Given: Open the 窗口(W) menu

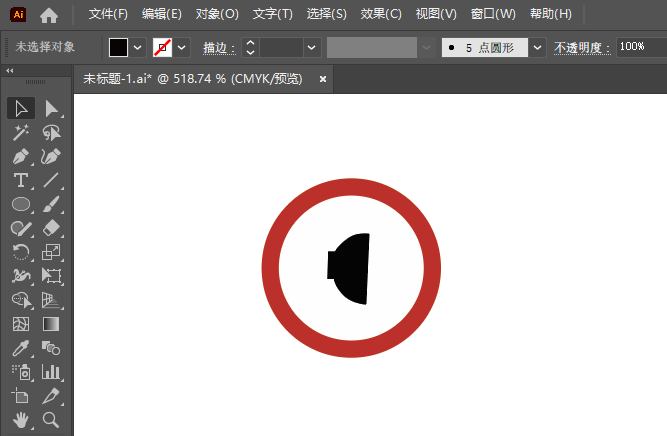Looking at the screenshot, I should (x=493, y=14).
